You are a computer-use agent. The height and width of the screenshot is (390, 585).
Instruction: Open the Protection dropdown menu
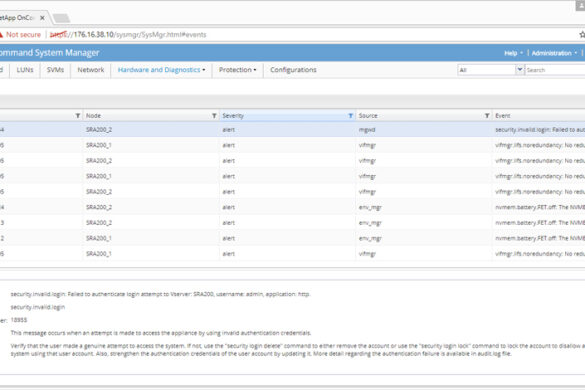pos(237,70)
